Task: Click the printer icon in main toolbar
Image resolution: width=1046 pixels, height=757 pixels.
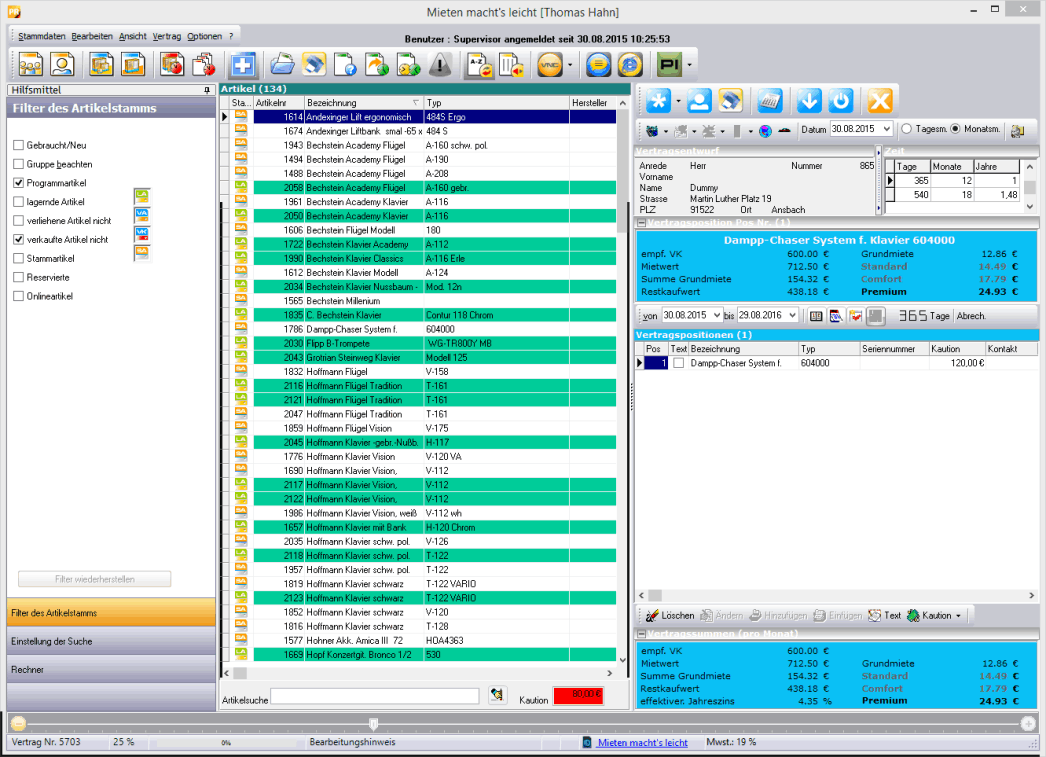Action: 314,65
